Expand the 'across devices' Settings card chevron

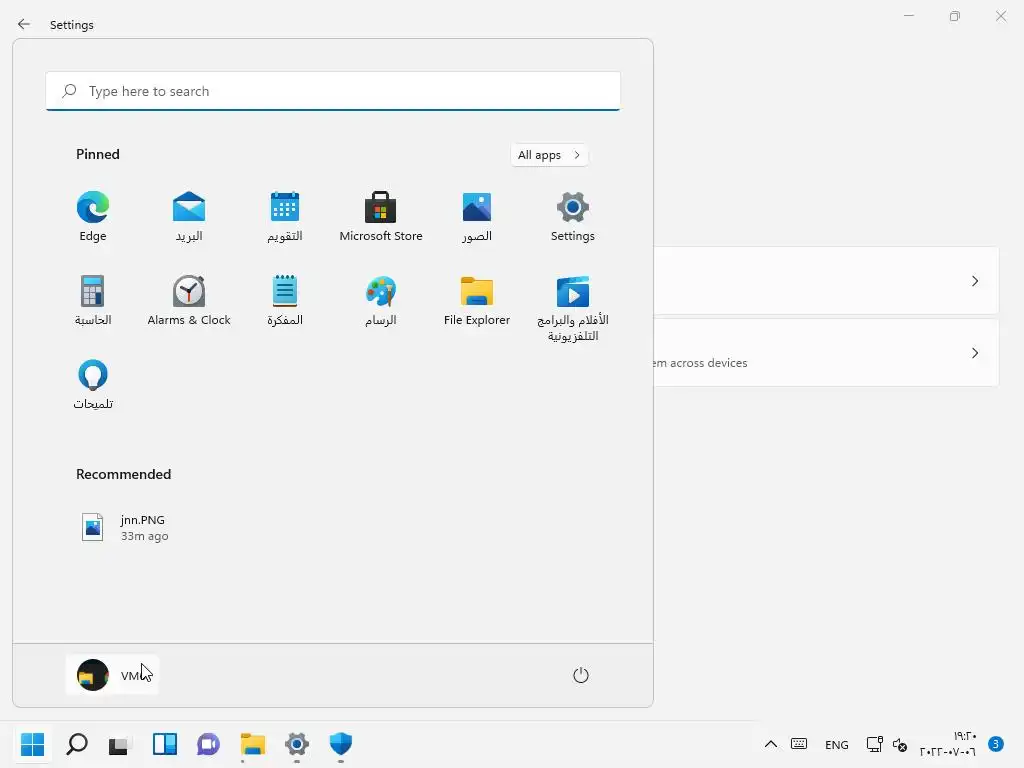[974, 353]
